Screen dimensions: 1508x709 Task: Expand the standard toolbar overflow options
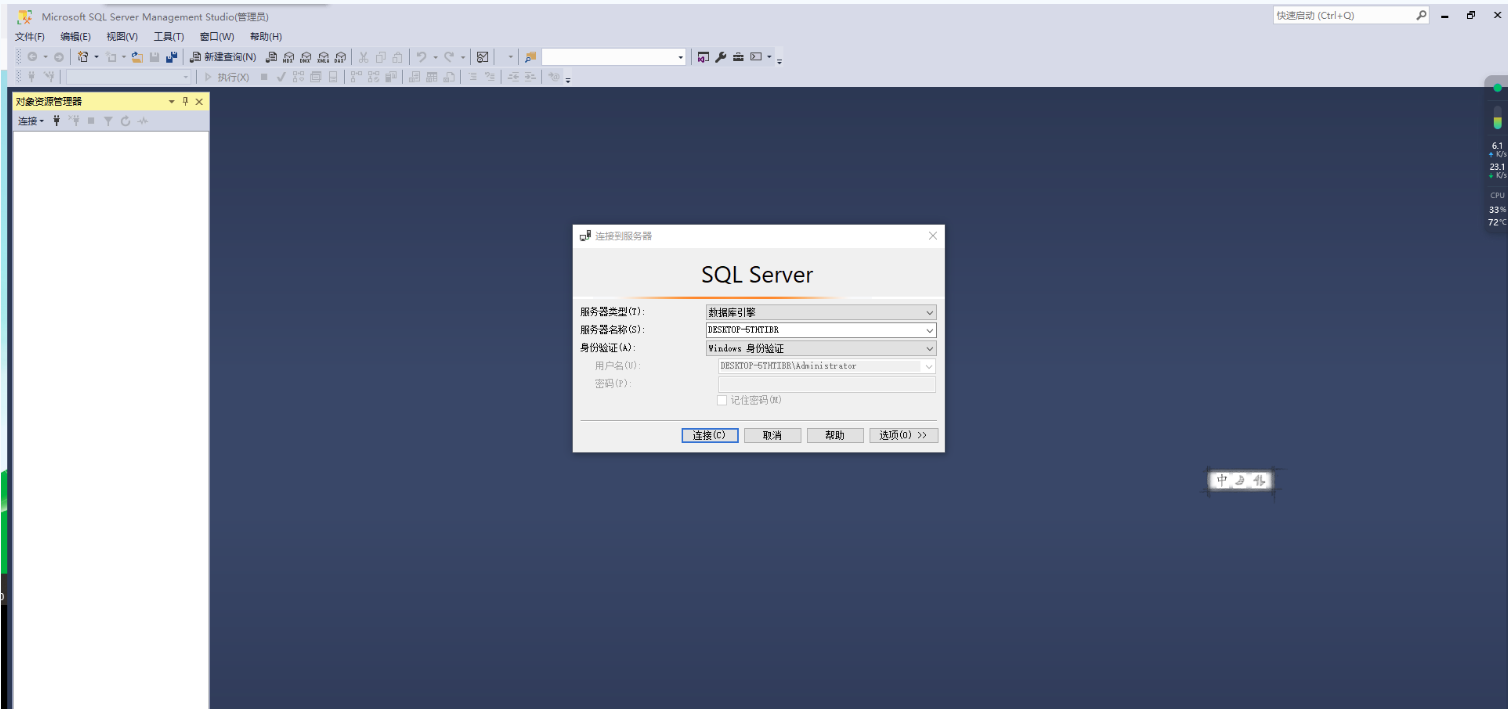coord(779,60)
